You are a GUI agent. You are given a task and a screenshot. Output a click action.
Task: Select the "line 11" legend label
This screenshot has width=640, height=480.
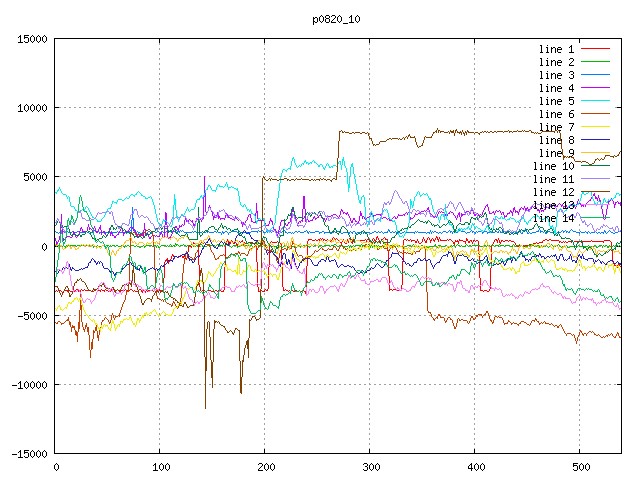tap(553, 179)
